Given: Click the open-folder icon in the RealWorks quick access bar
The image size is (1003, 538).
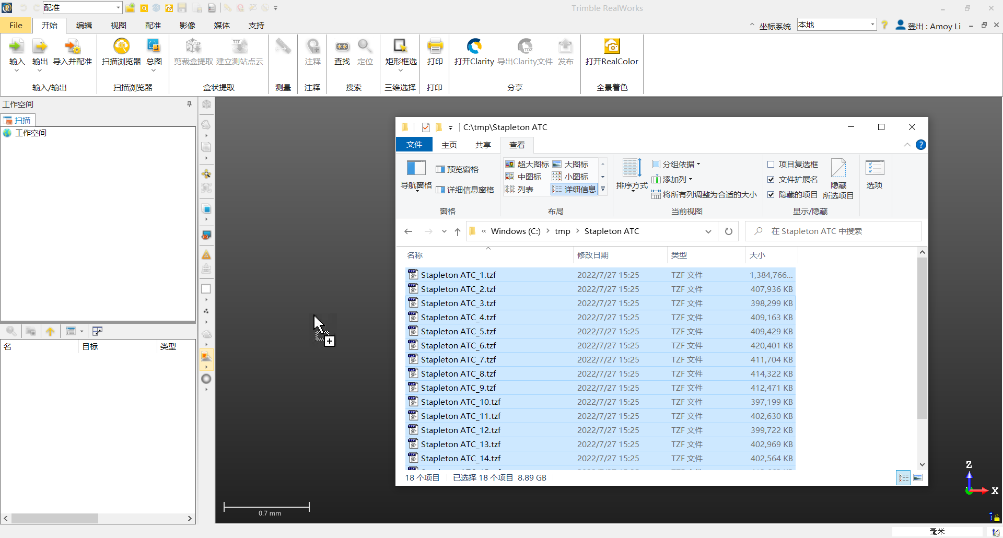Looking at the screenshot, I should point(130,8).
